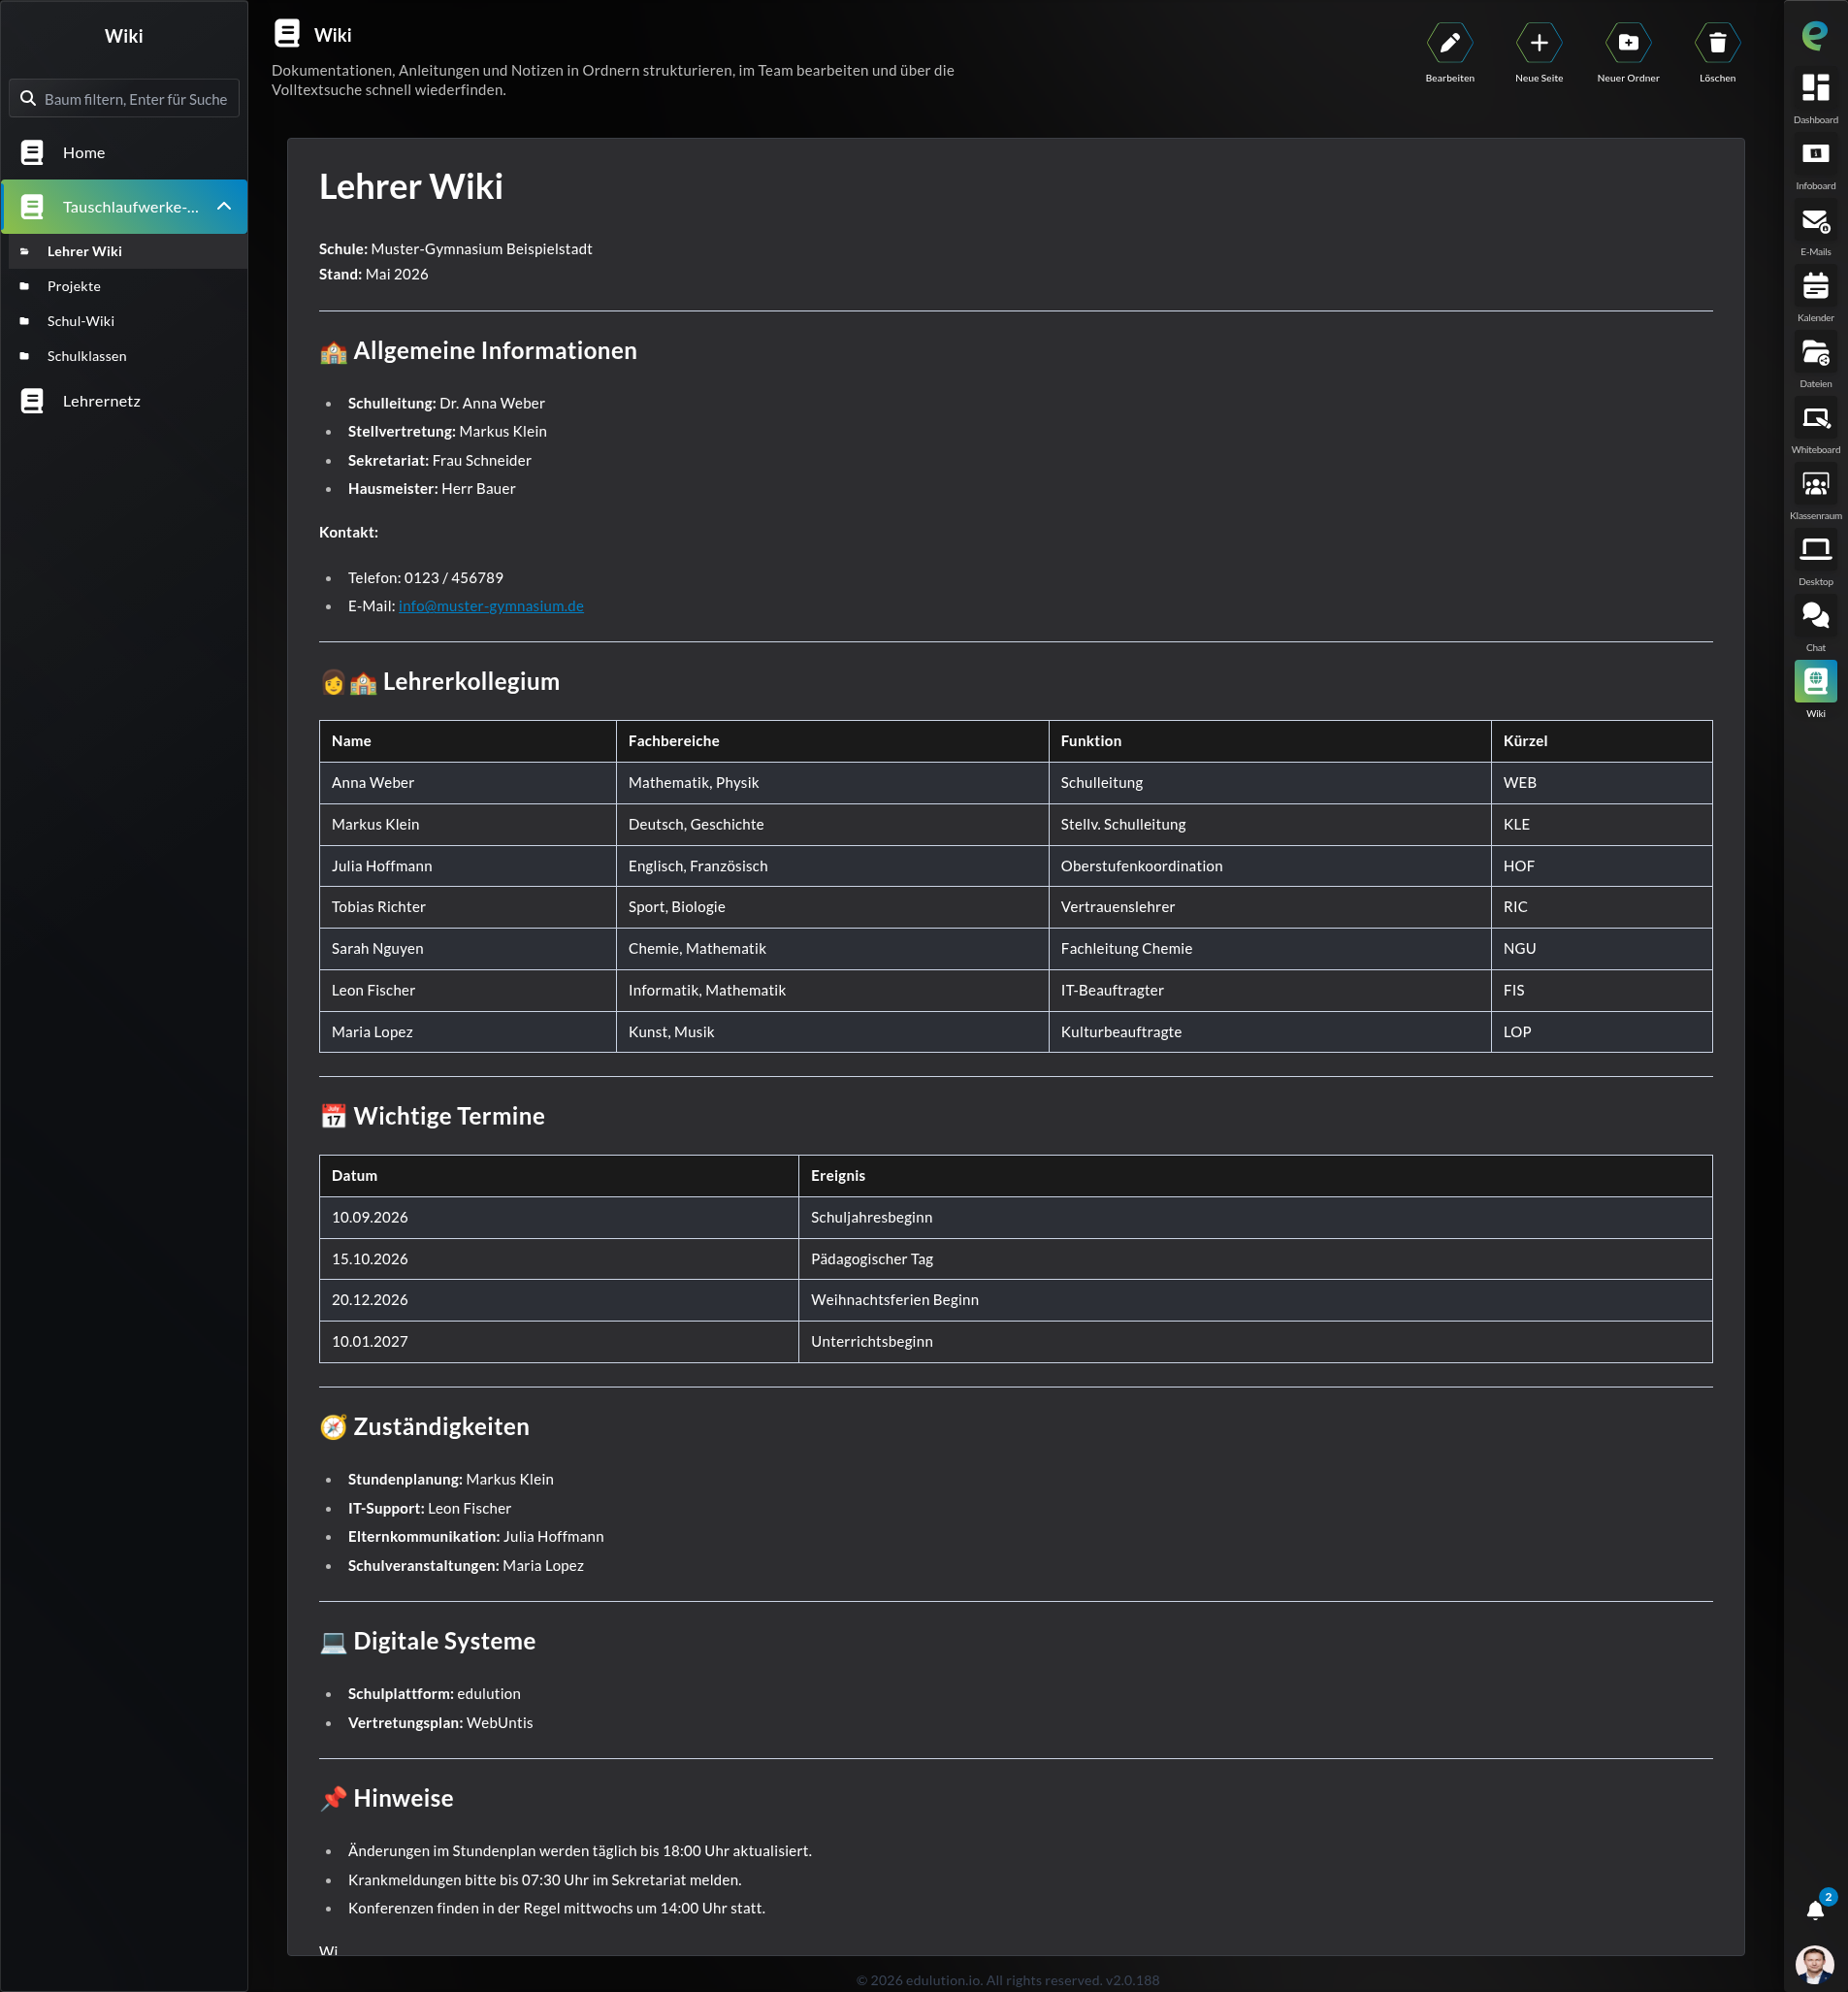Click the Telefon: 0123 / 456789 line
The image size is (1848, 1992).
tap(425, 578)
